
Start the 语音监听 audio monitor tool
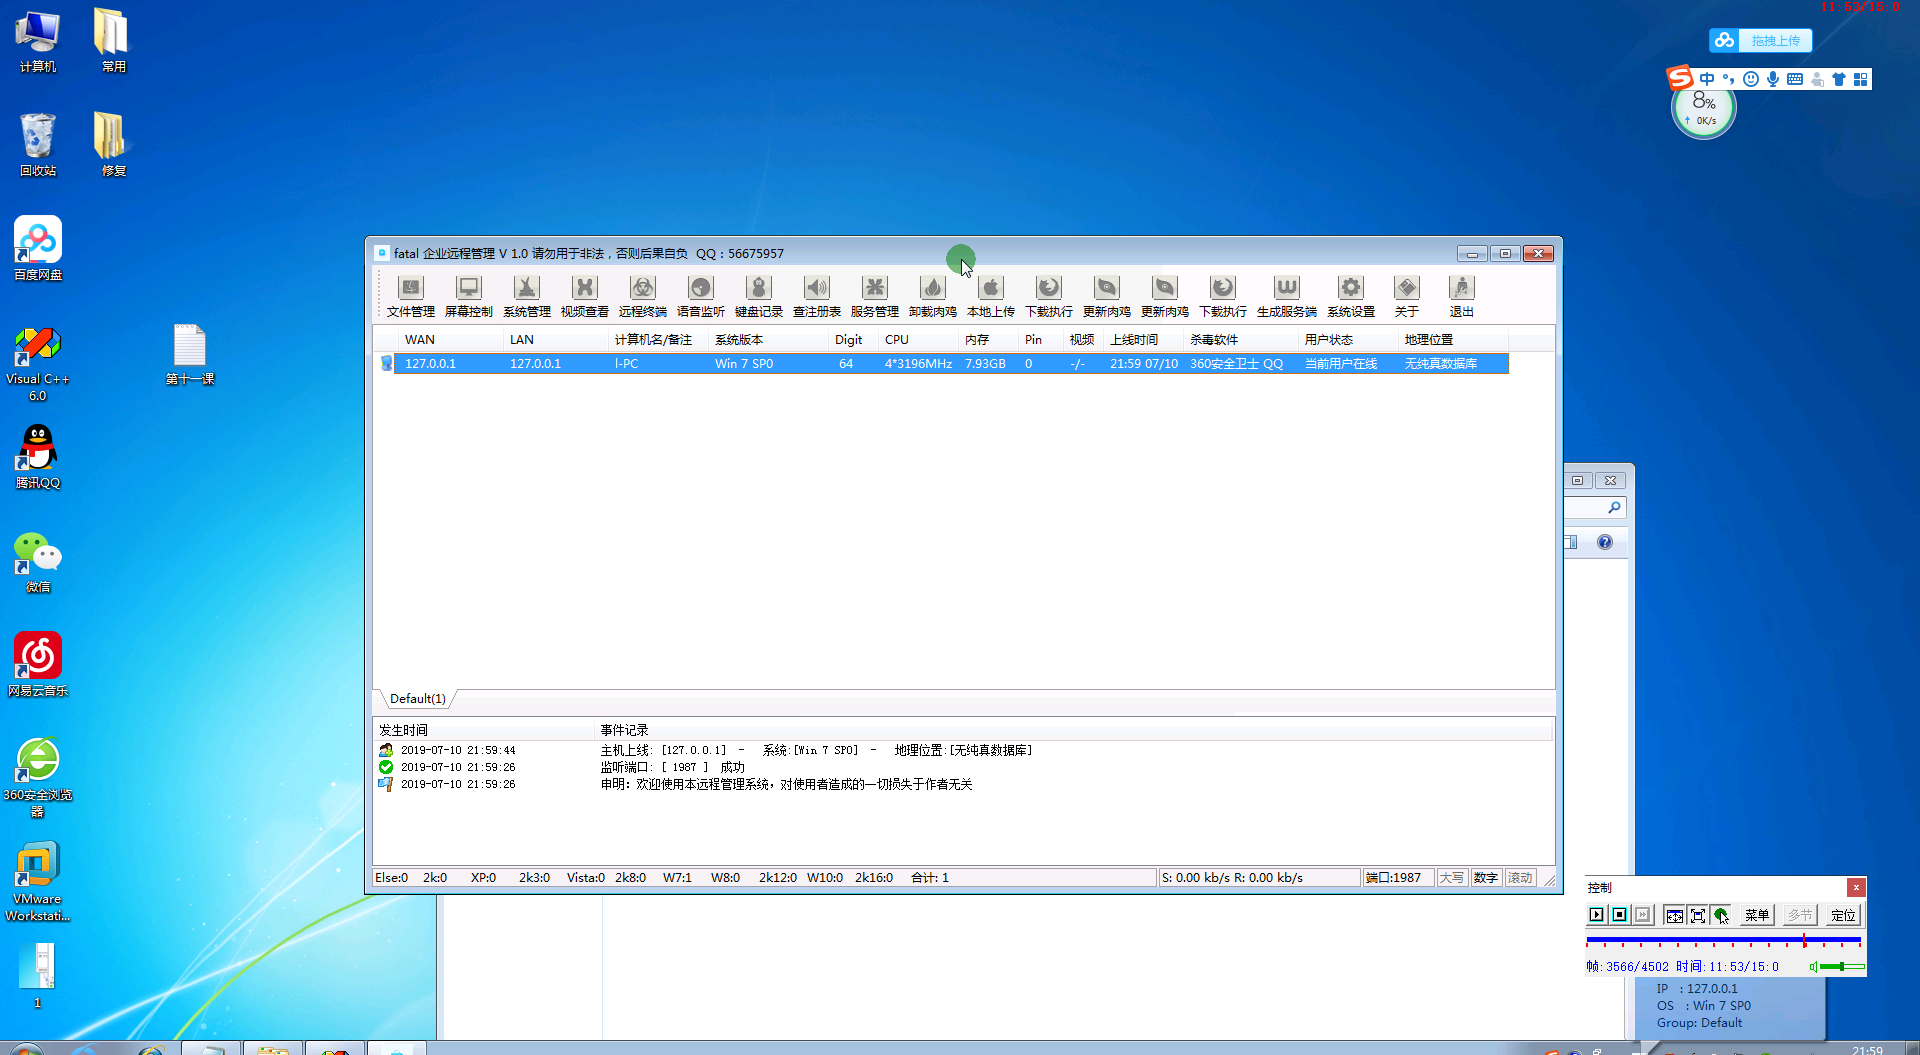coord(700,296)
